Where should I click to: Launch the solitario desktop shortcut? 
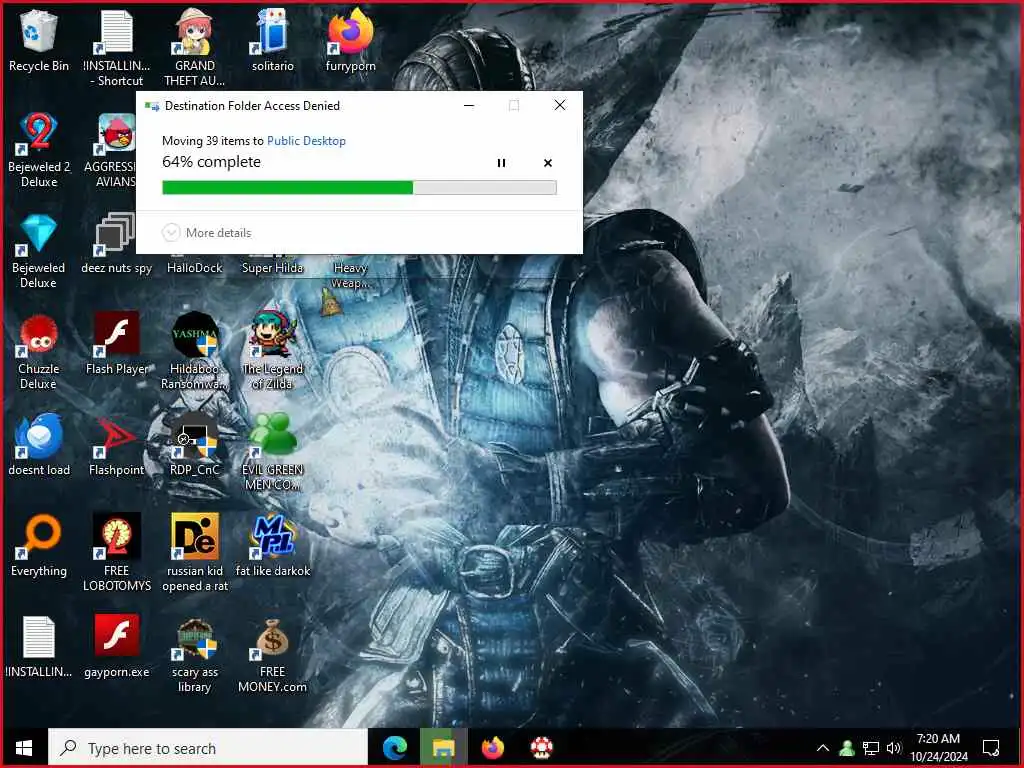pos(272,40)
